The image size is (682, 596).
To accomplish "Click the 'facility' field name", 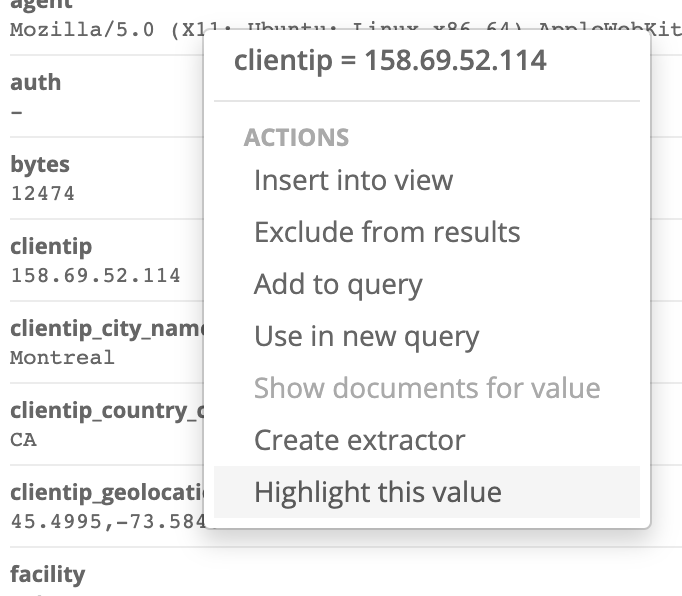I will [x=47, y=575].
